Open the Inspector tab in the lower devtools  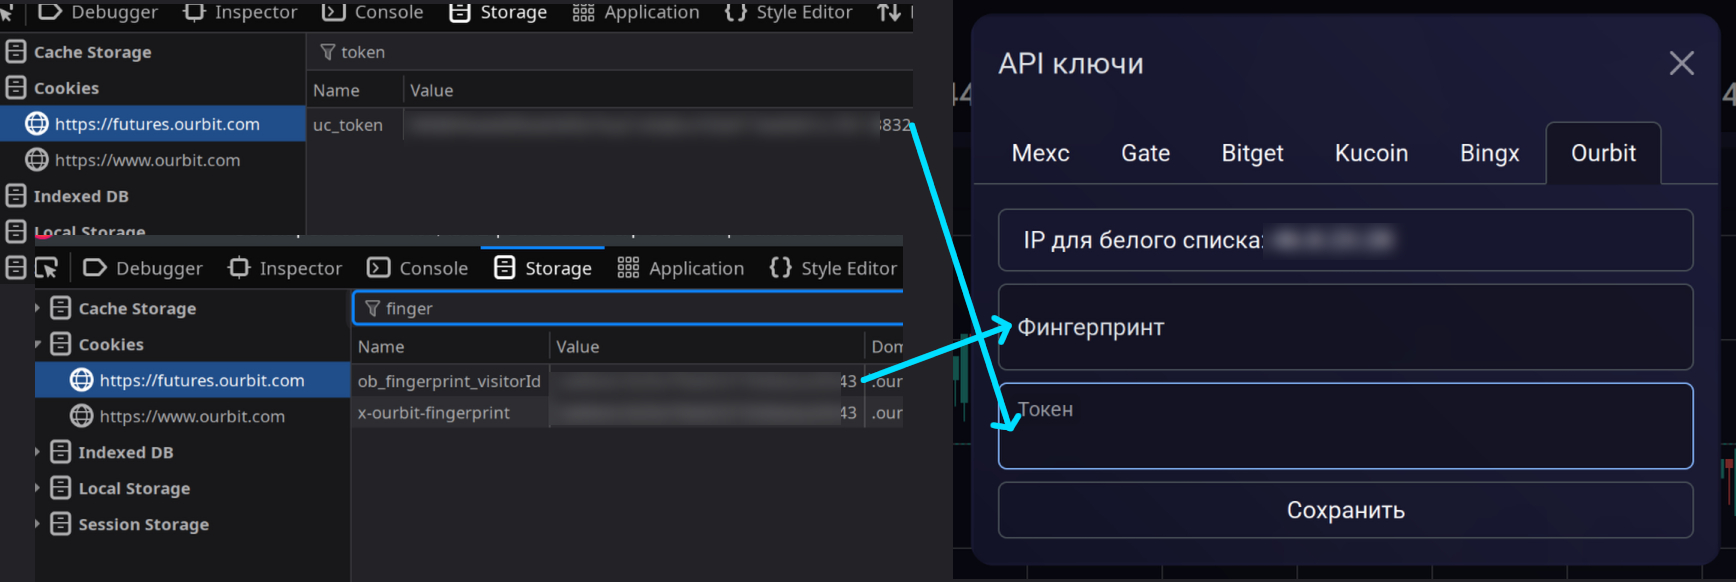[x=285, y=268]
